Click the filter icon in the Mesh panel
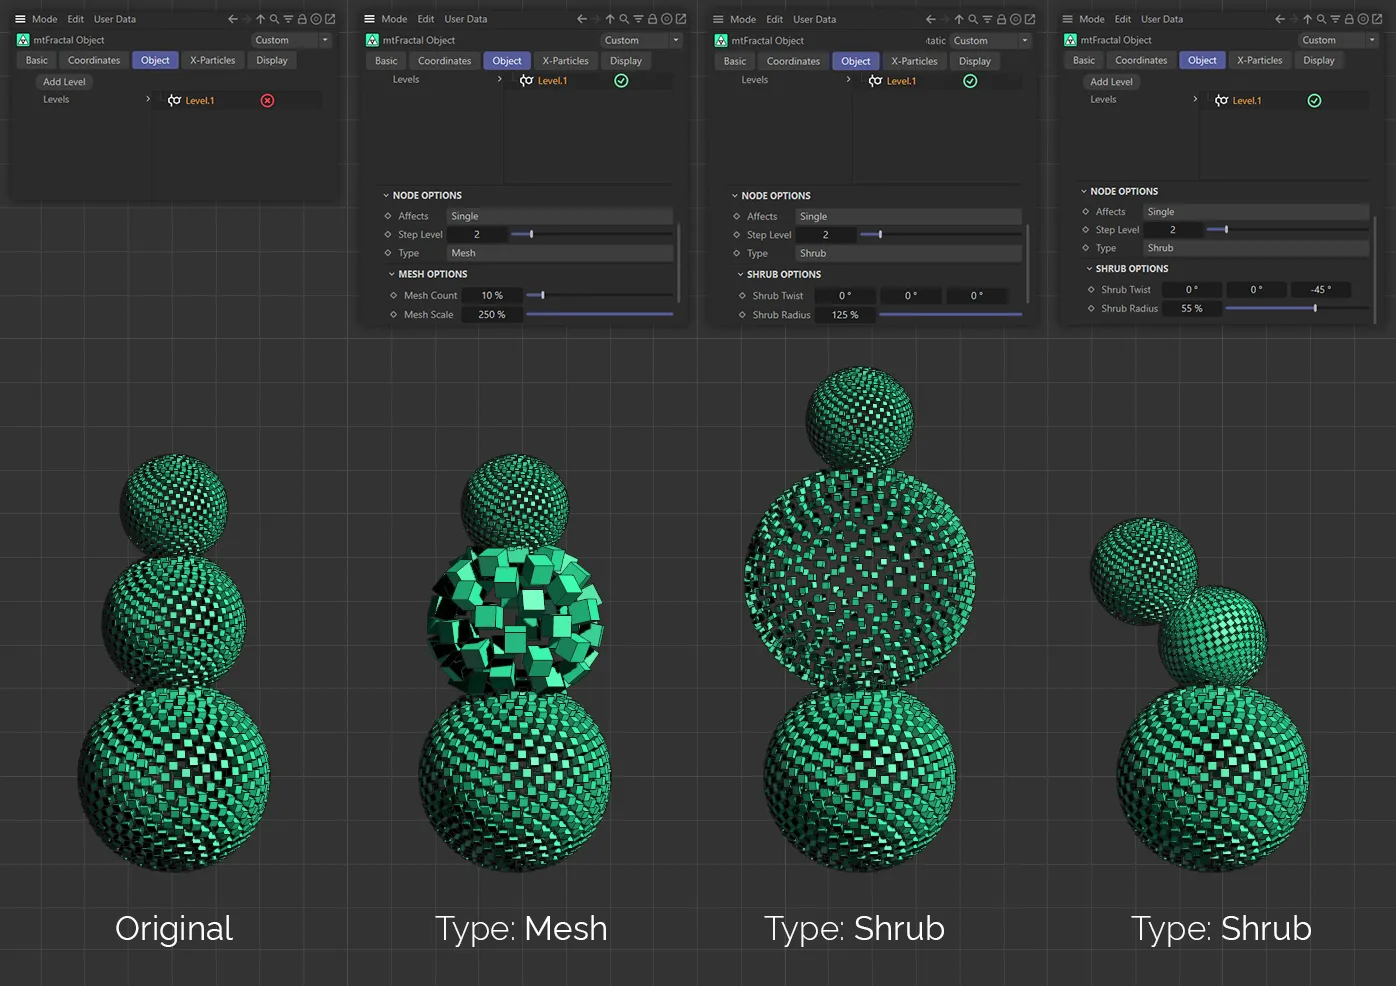 pyautogui.click(x=638, y=19)
